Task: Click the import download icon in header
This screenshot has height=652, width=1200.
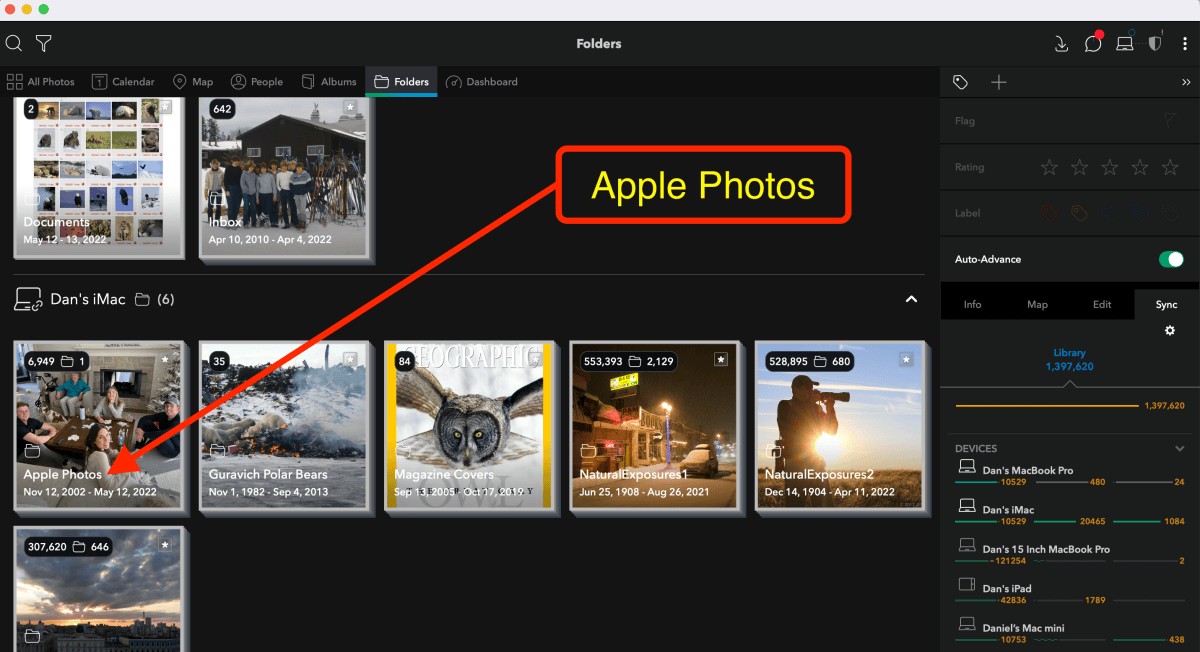Action: coord(1061,43)
